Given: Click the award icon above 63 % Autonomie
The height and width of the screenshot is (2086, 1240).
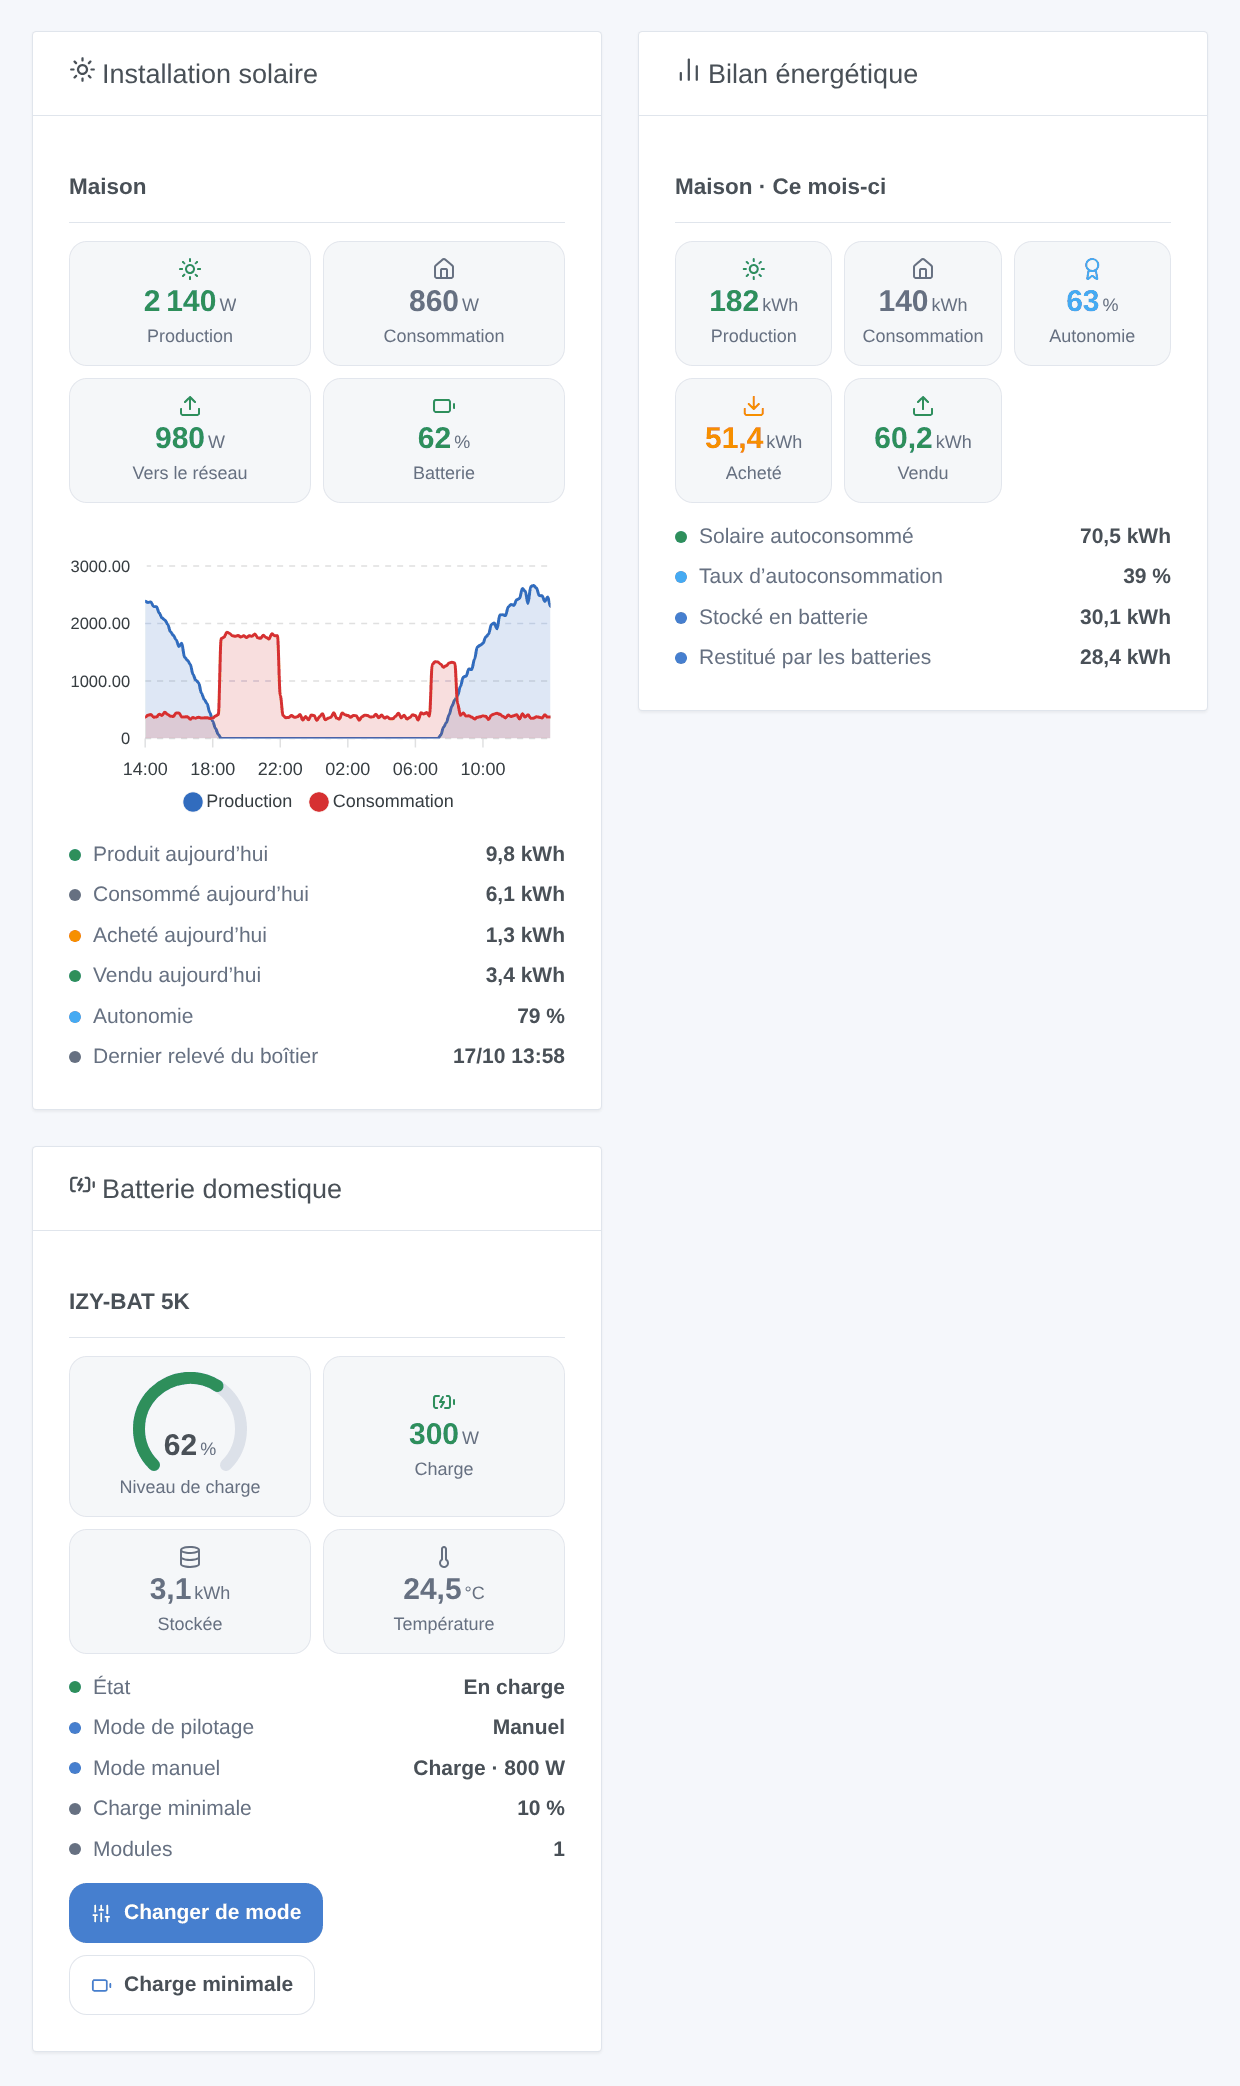Looking at the screenshot, I should click(x=1092, y=268).
